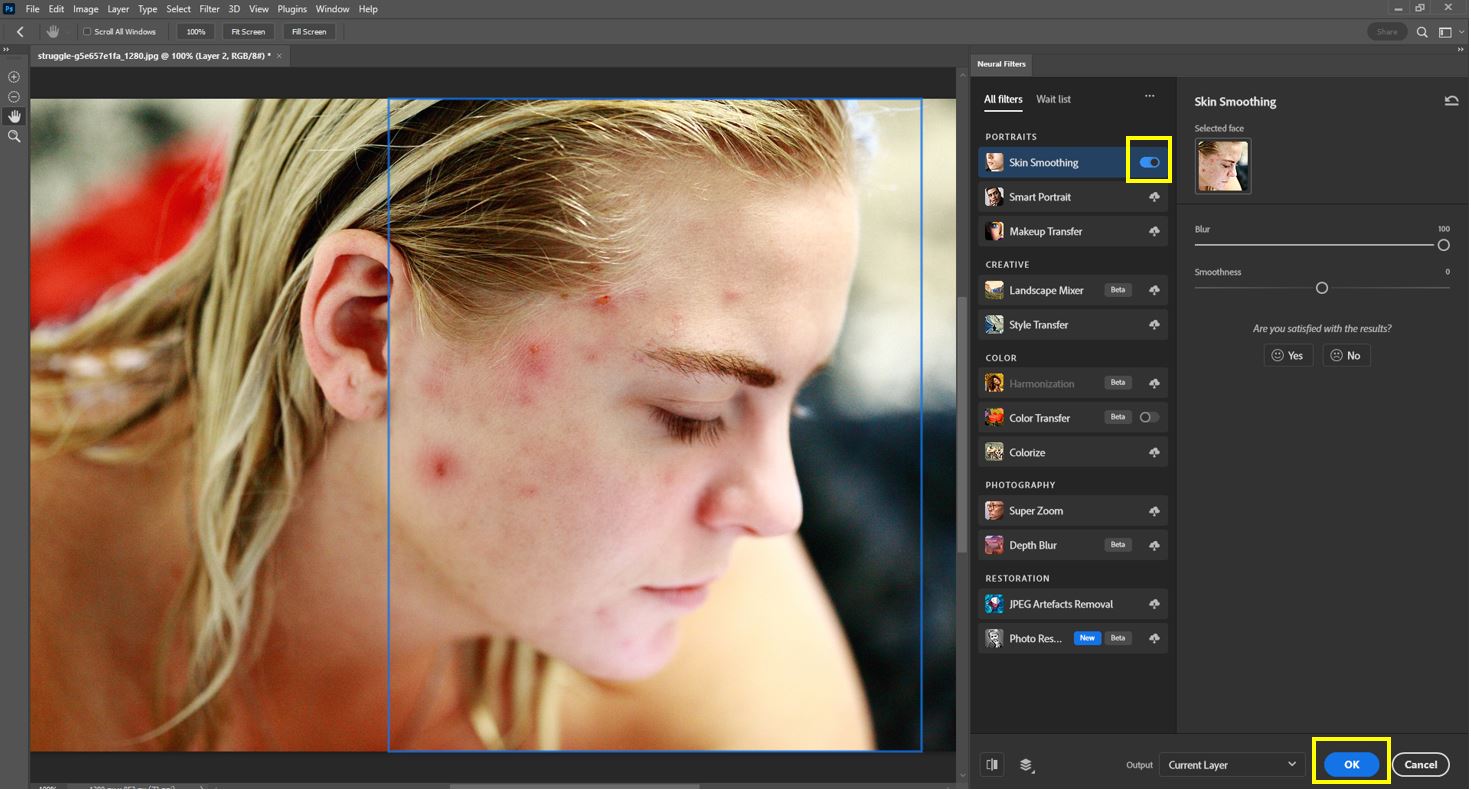1471x790 pixels.
Task: Switch to the Wait list tab
Action: pyautogui.click(x=1053, y=99)
